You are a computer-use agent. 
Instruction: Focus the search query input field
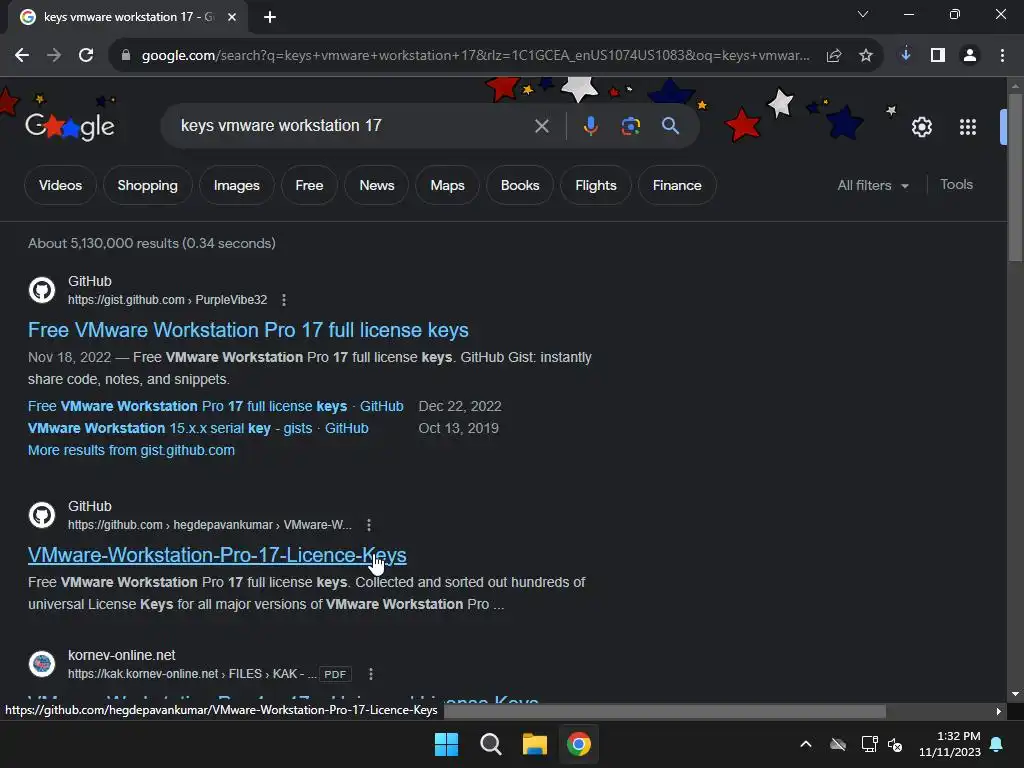point(353,125)
